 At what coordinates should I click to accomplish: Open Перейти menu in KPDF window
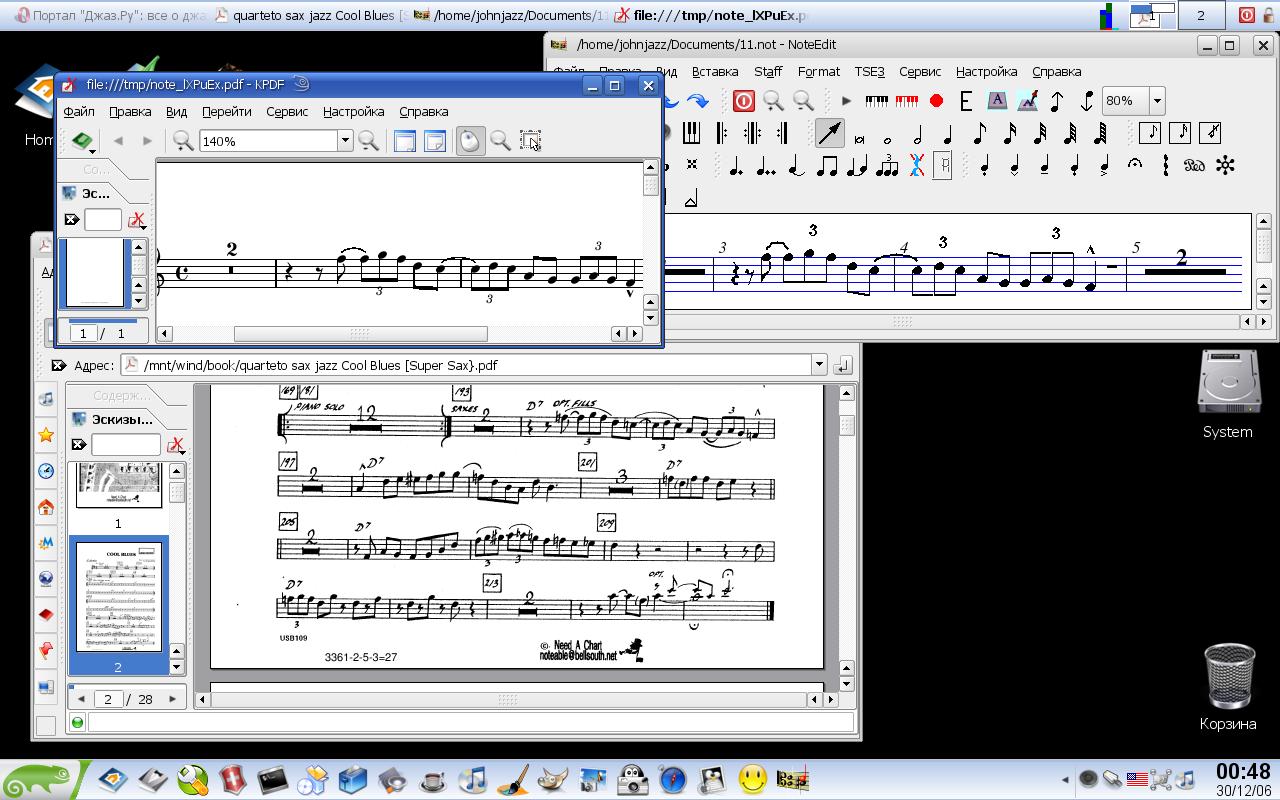click(x=226, y=111)
